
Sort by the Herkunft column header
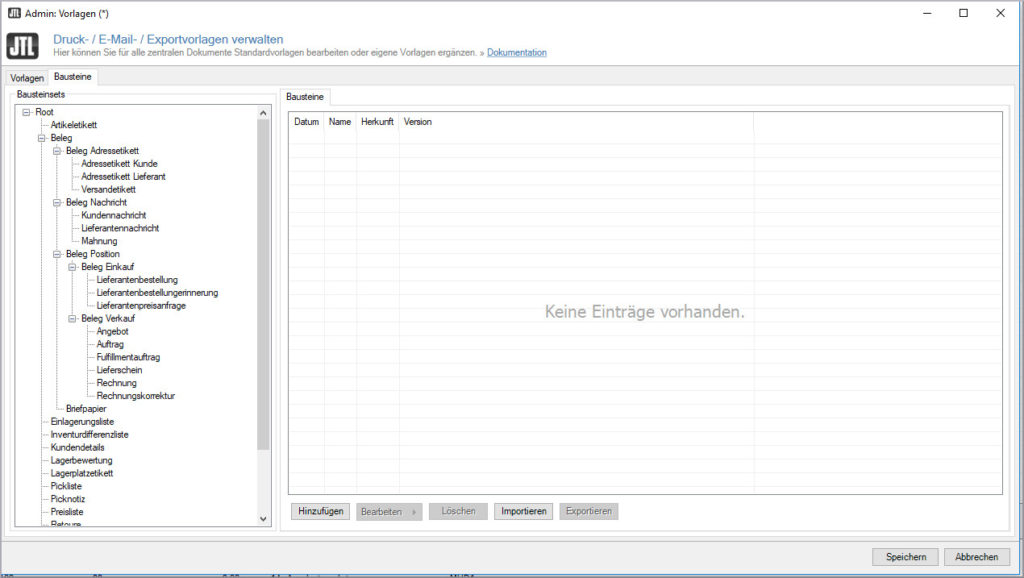pos(377,122)
